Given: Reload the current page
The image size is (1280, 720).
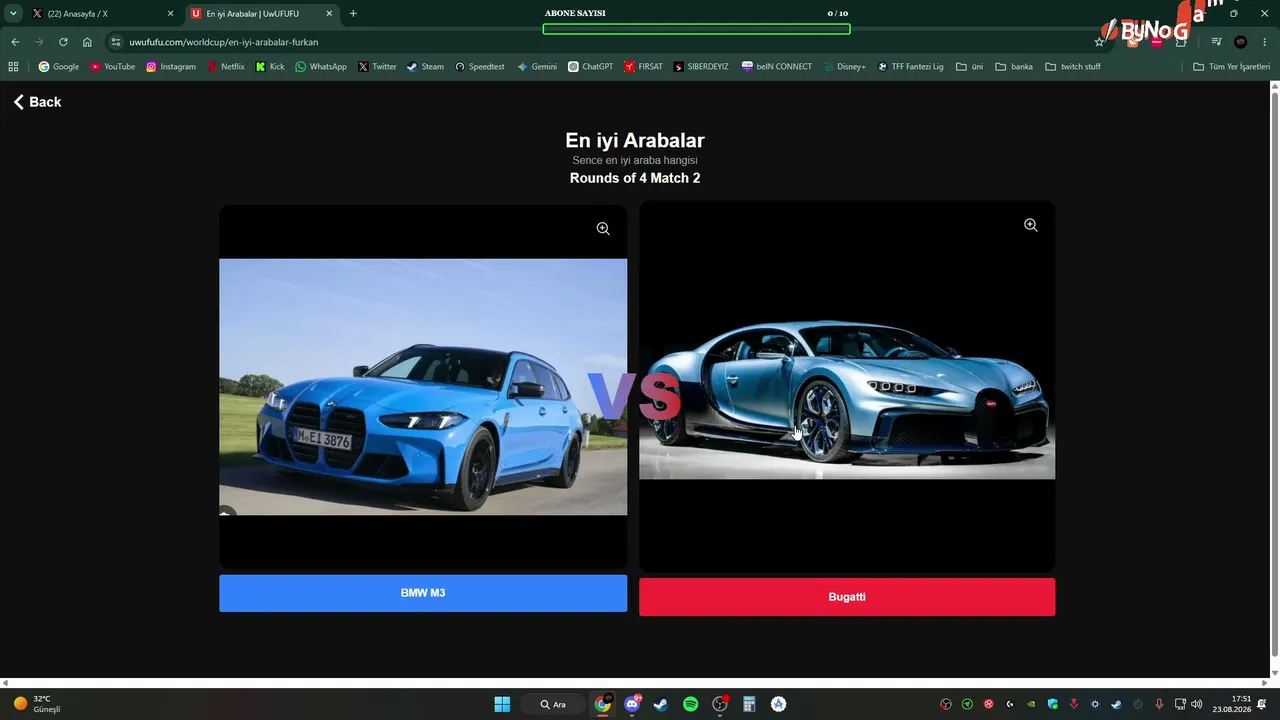Looking at the screenshot, I should pos(63,42).
